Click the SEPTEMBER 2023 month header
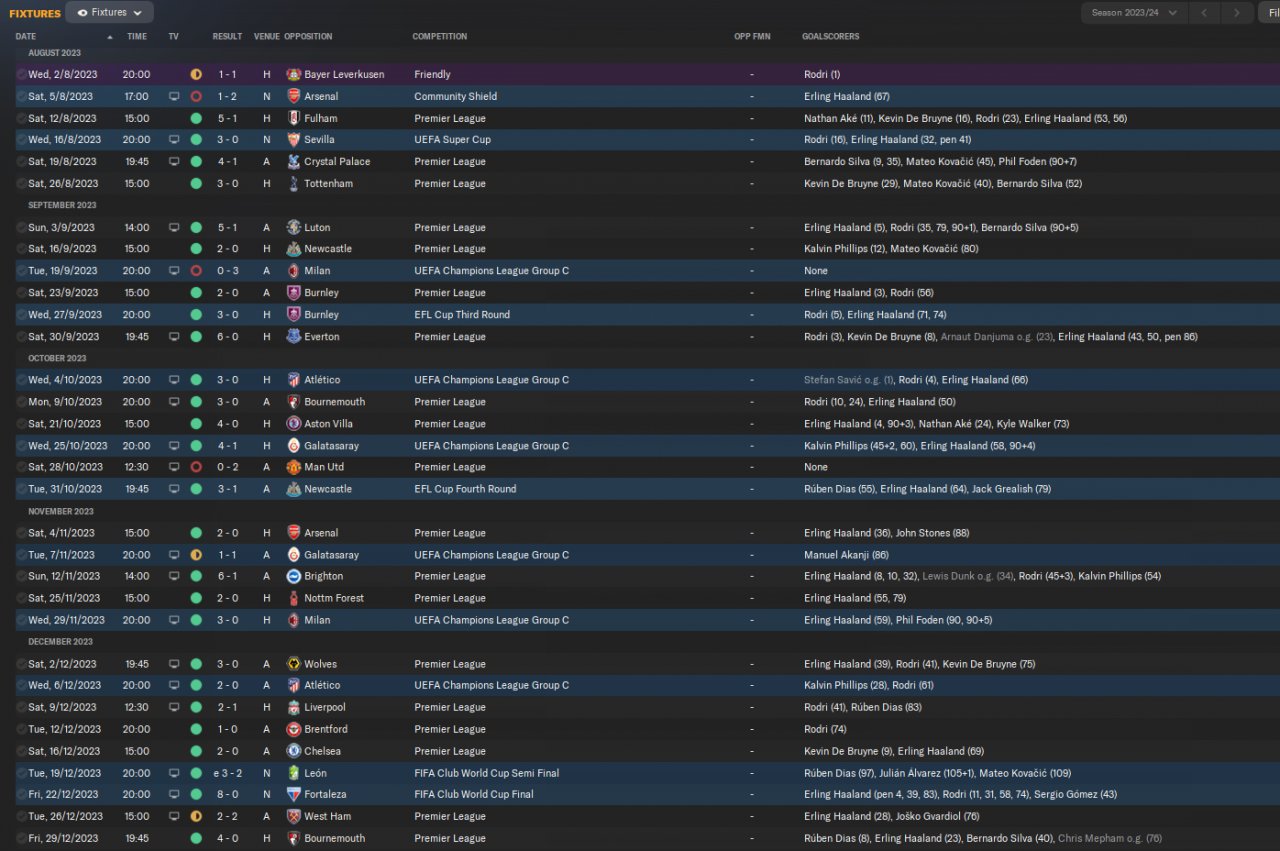 [x=63, y=205]
